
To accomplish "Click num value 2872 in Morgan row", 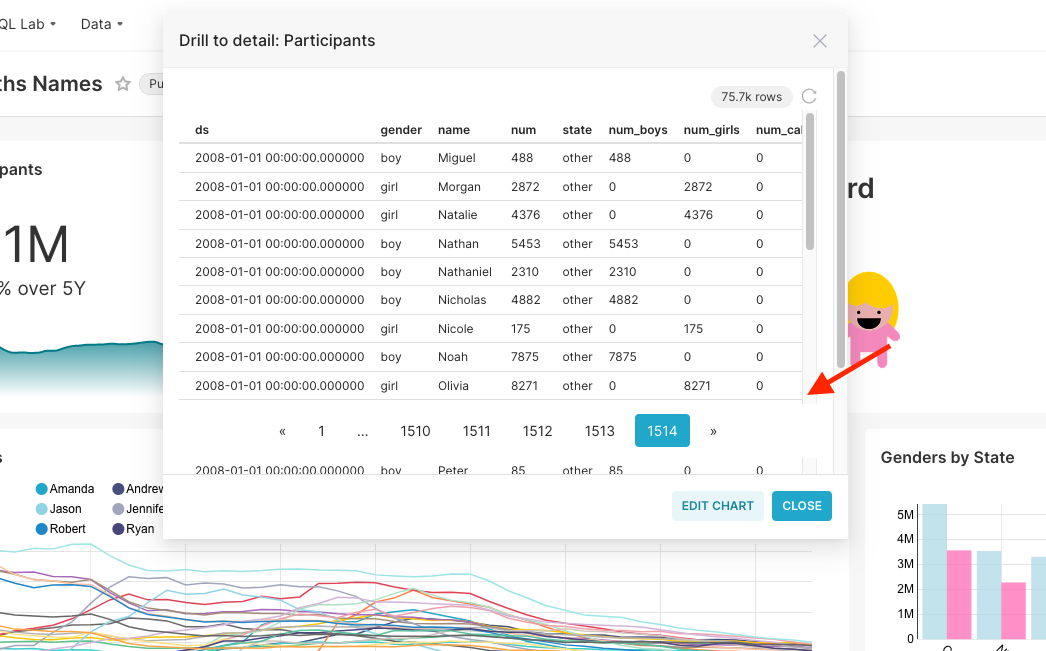I will point(525,187).
